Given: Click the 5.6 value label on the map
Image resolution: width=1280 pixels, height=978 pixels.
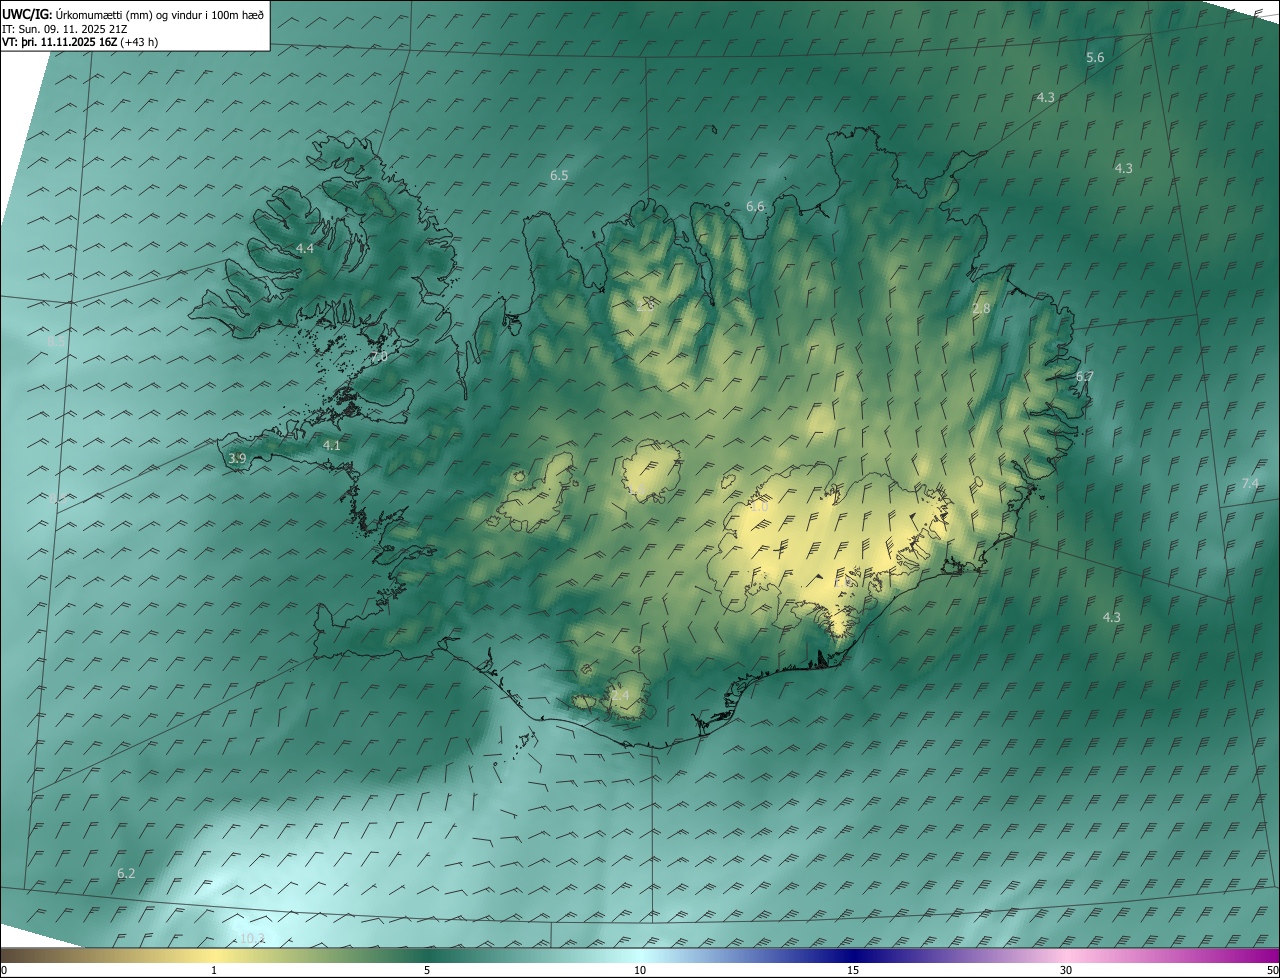Looking at the screenshot, I should pos(1095,58).
